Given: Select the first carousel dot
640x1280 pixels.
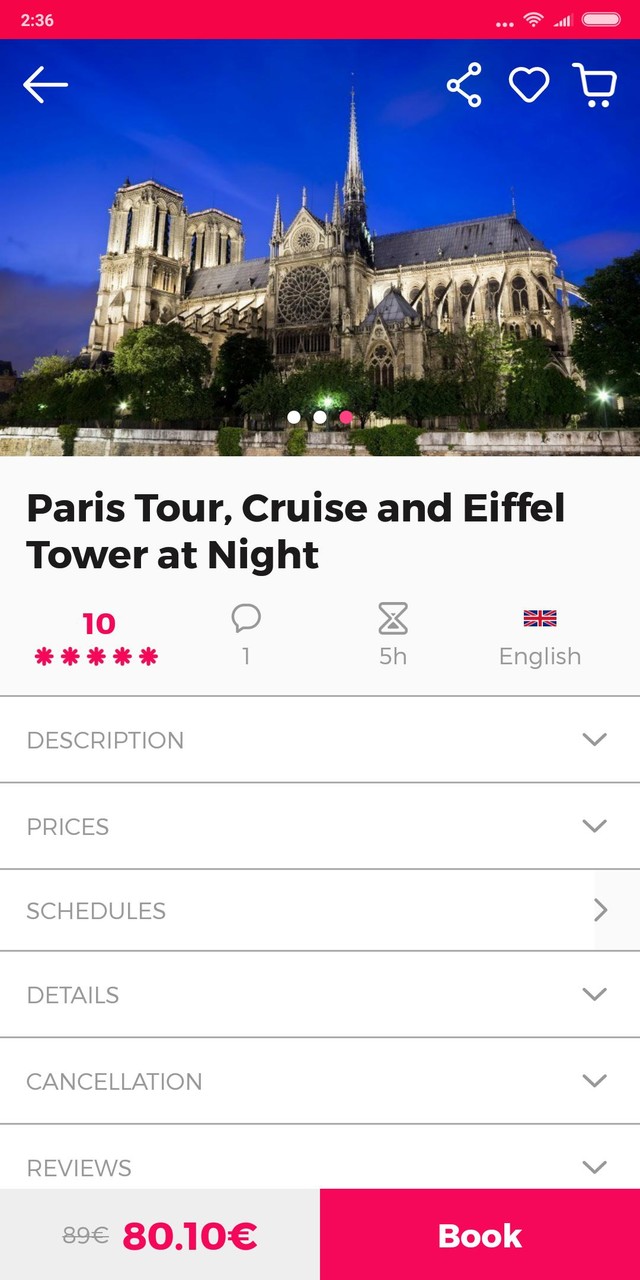Looking at the screenshot, I should [x=293, y=417].
